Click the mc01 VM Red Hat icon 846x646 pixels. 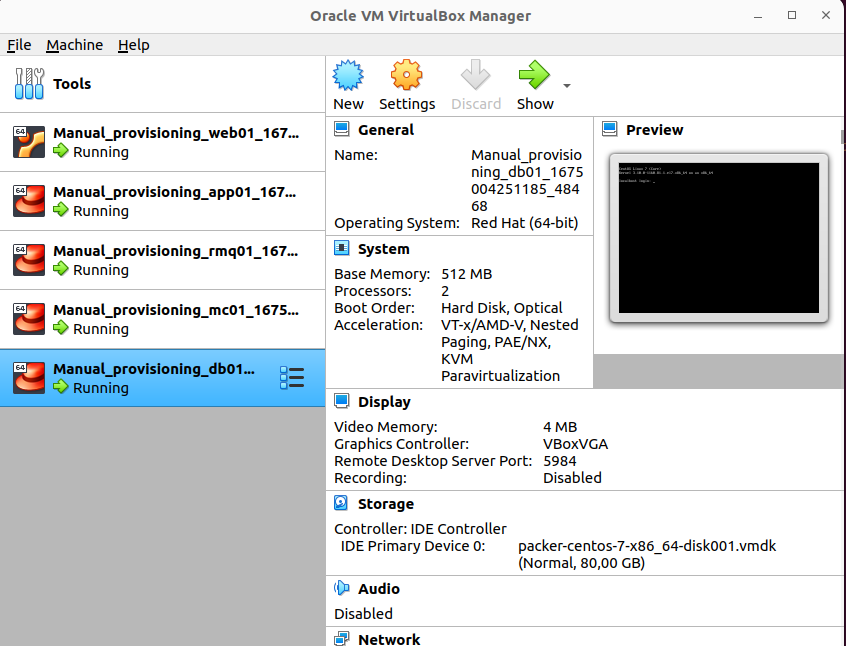[29, 318]
